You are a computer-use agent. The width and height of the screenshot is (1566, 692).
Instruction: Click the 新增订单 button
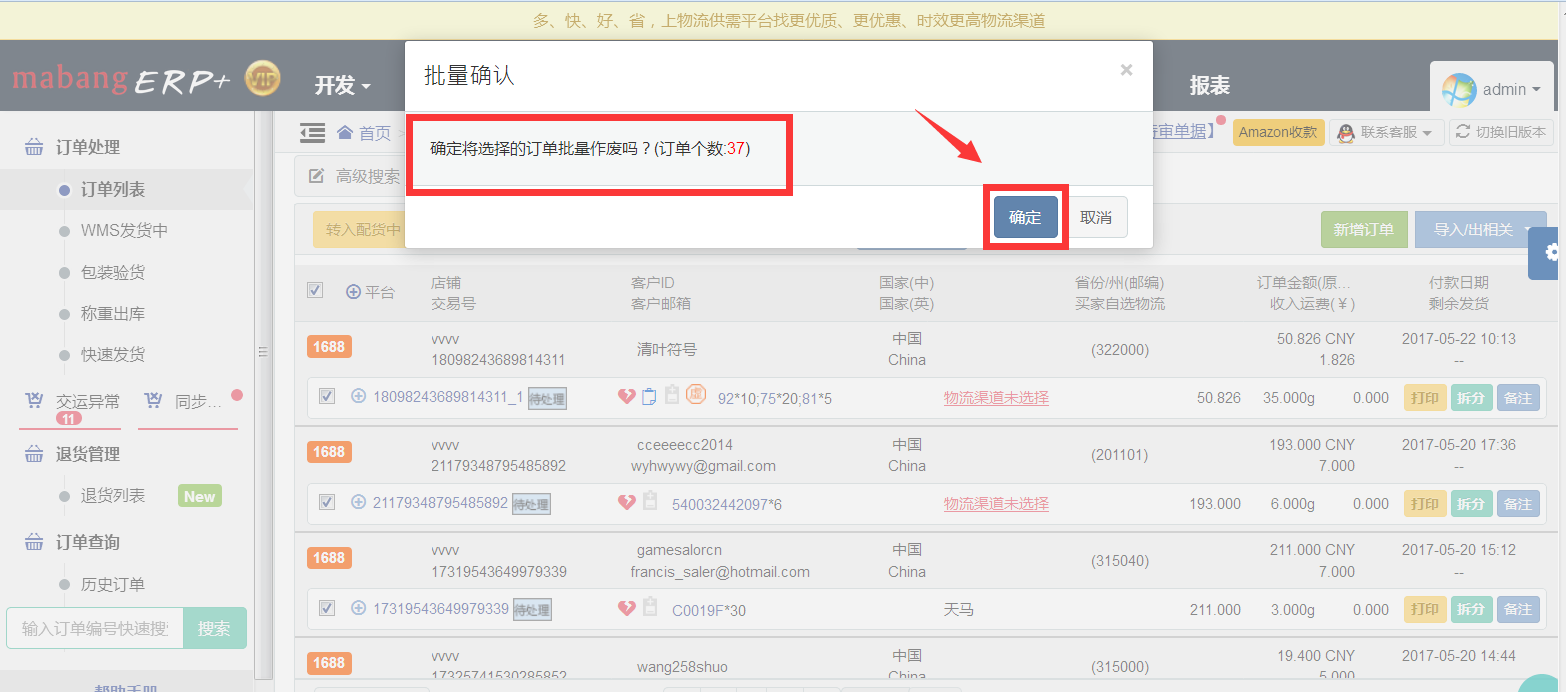(x=1364, y=230)
